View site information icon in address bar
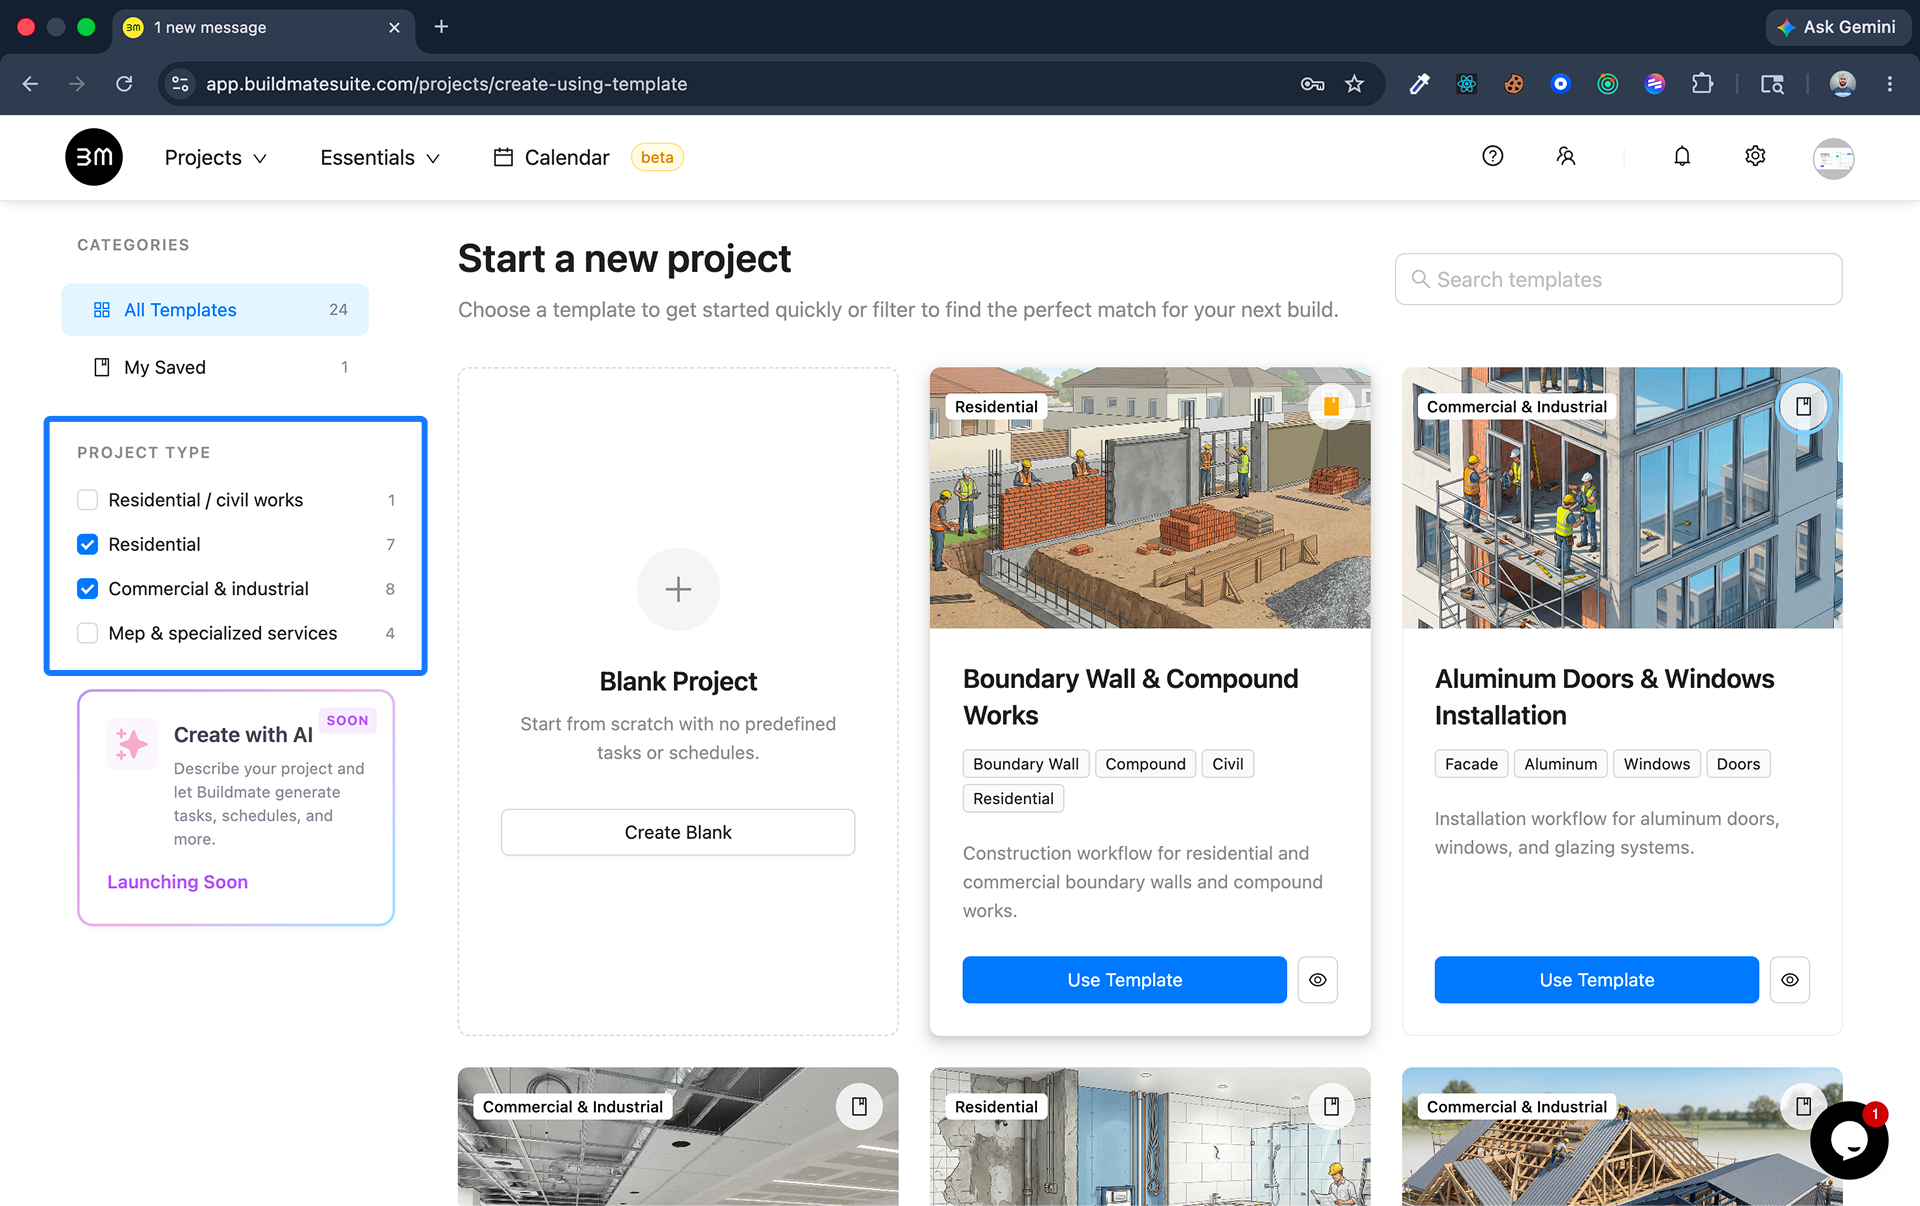The height and width of the screenshot is (1206, 1920). click(x=180, y=84)
